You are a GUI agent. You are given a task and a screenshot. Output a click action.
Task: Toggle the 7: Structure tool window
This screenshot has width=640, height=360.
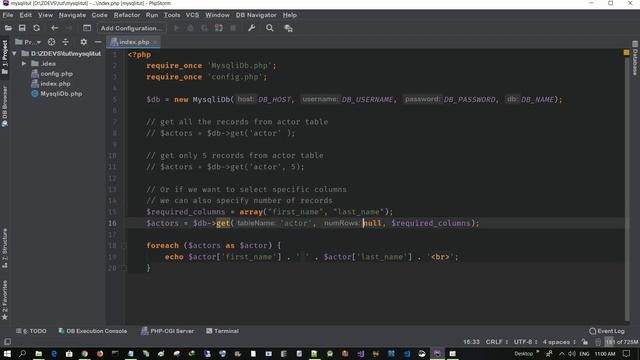(5, 248)
